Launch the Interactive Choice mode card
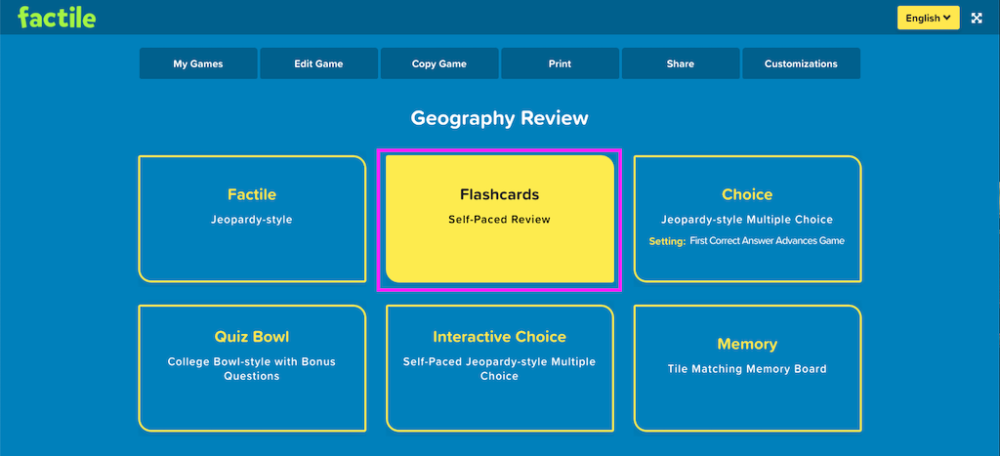Viewport: 1000px width, 456px height. point(499,367)
